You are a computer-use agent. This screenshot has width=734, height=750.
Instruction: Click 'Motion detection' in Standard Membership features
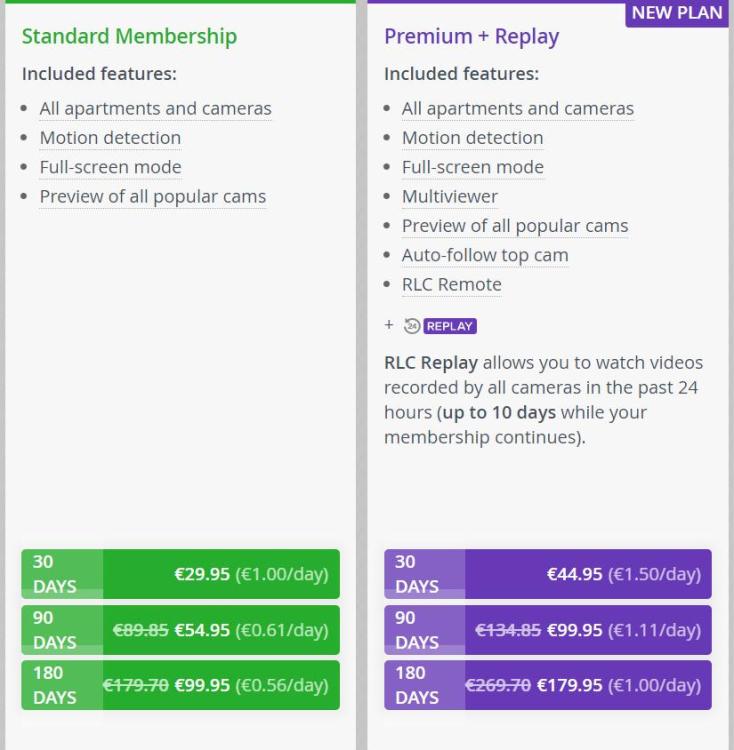point(110,138)
